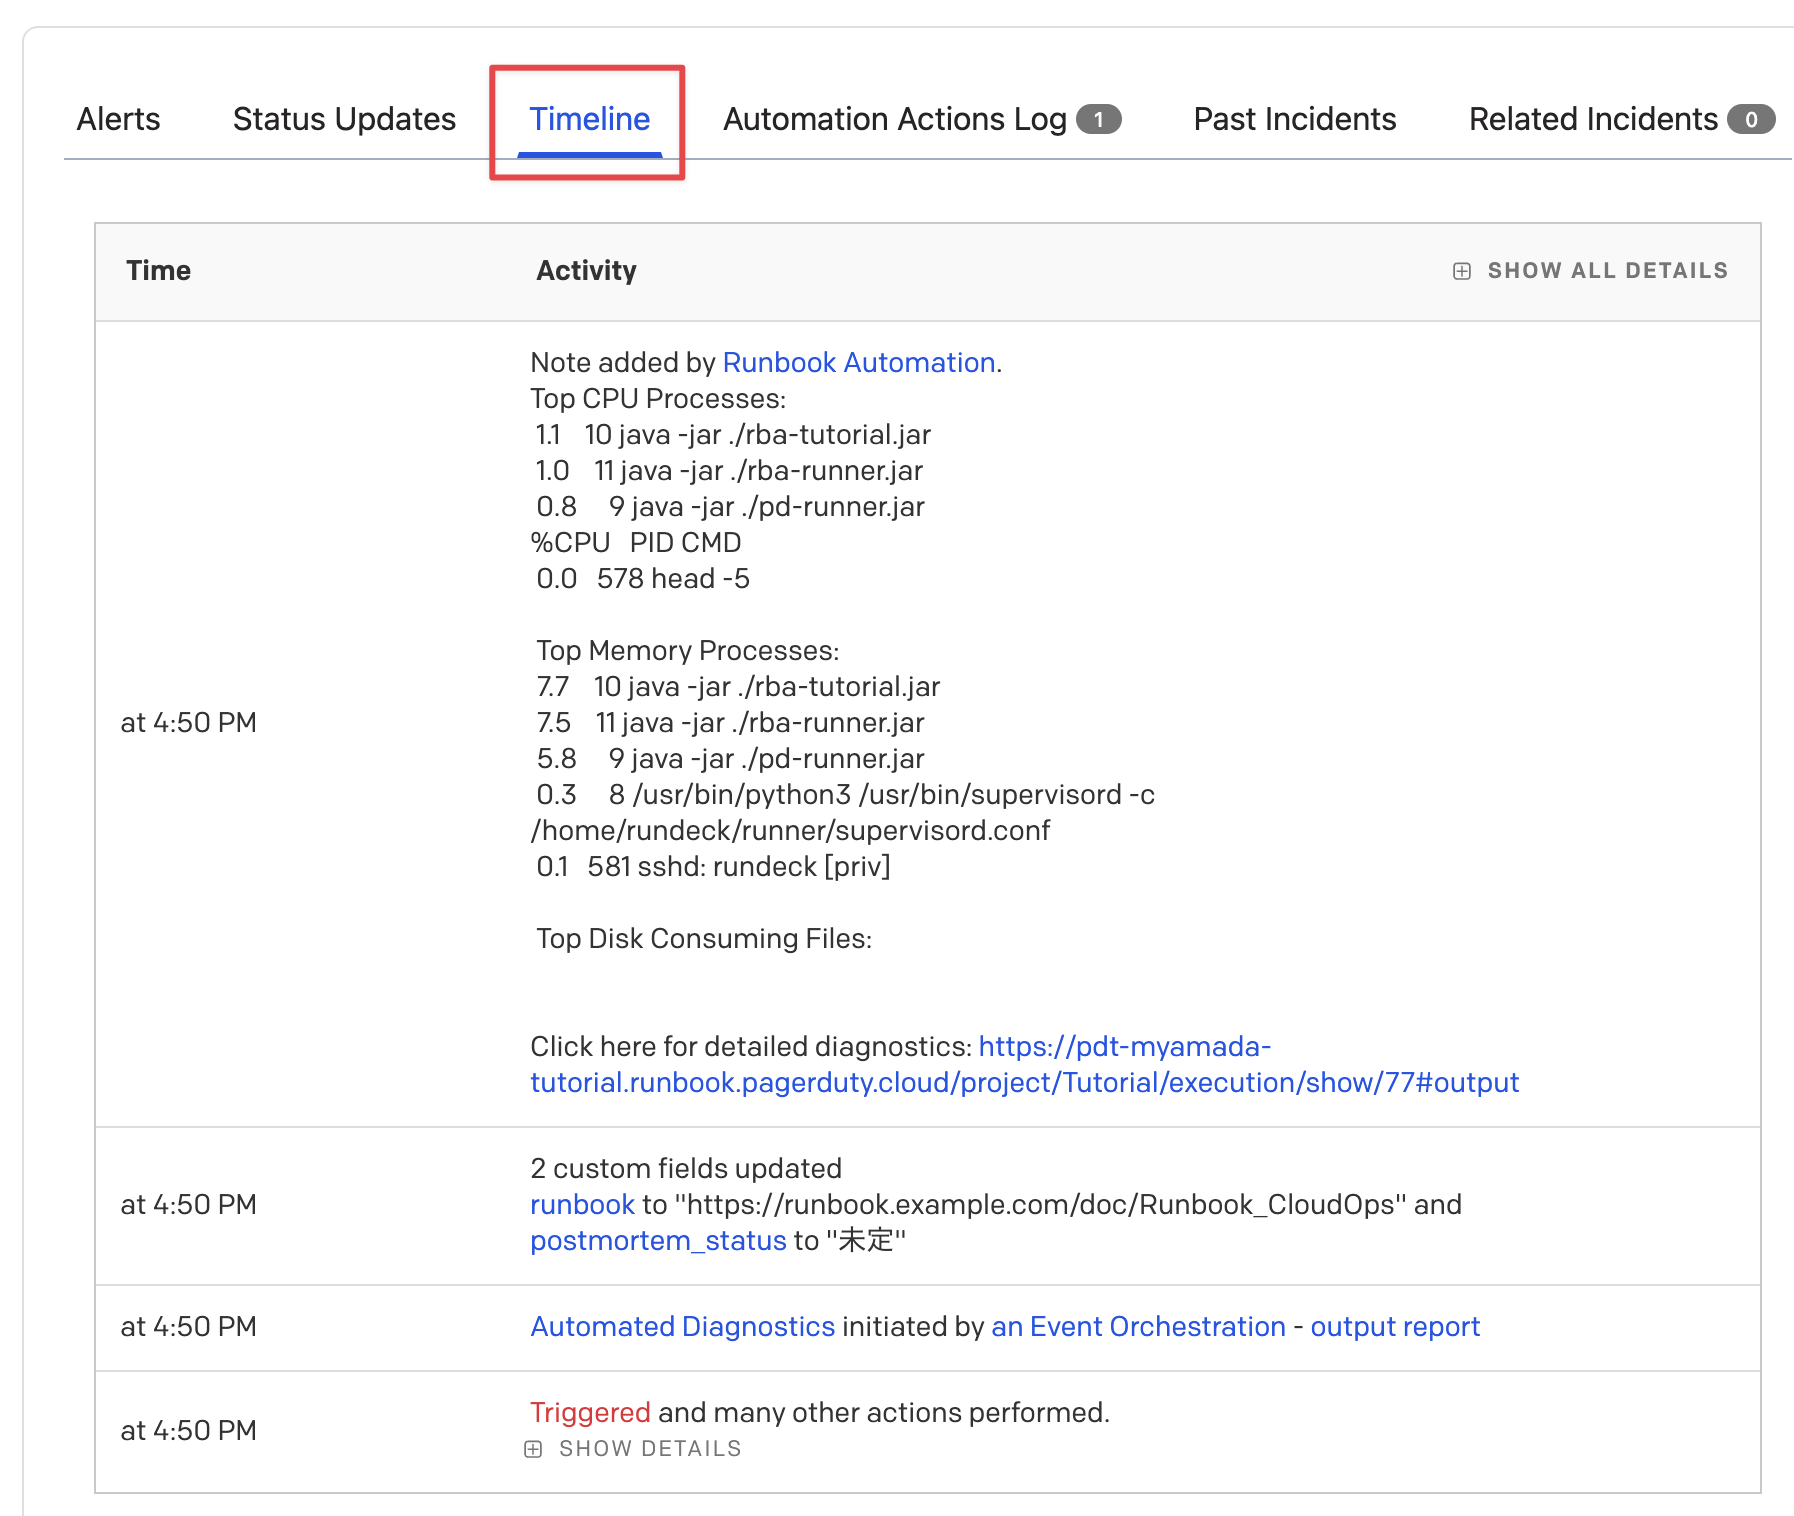Click the CPU line '1.1 10 java -jar ./rba-tutorial.jar'
The width and height of the screenshot is (1794, 1516).
tap(733, 434)
